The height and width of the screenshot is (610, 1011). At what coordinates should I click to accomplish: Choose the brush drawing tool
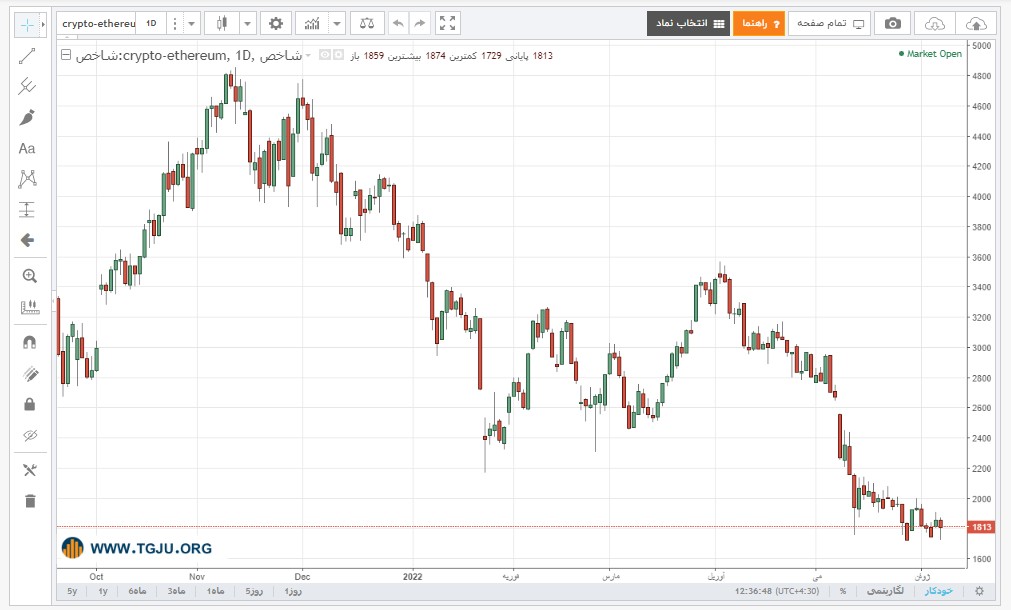pyautogui.click(x=26, y=117)
